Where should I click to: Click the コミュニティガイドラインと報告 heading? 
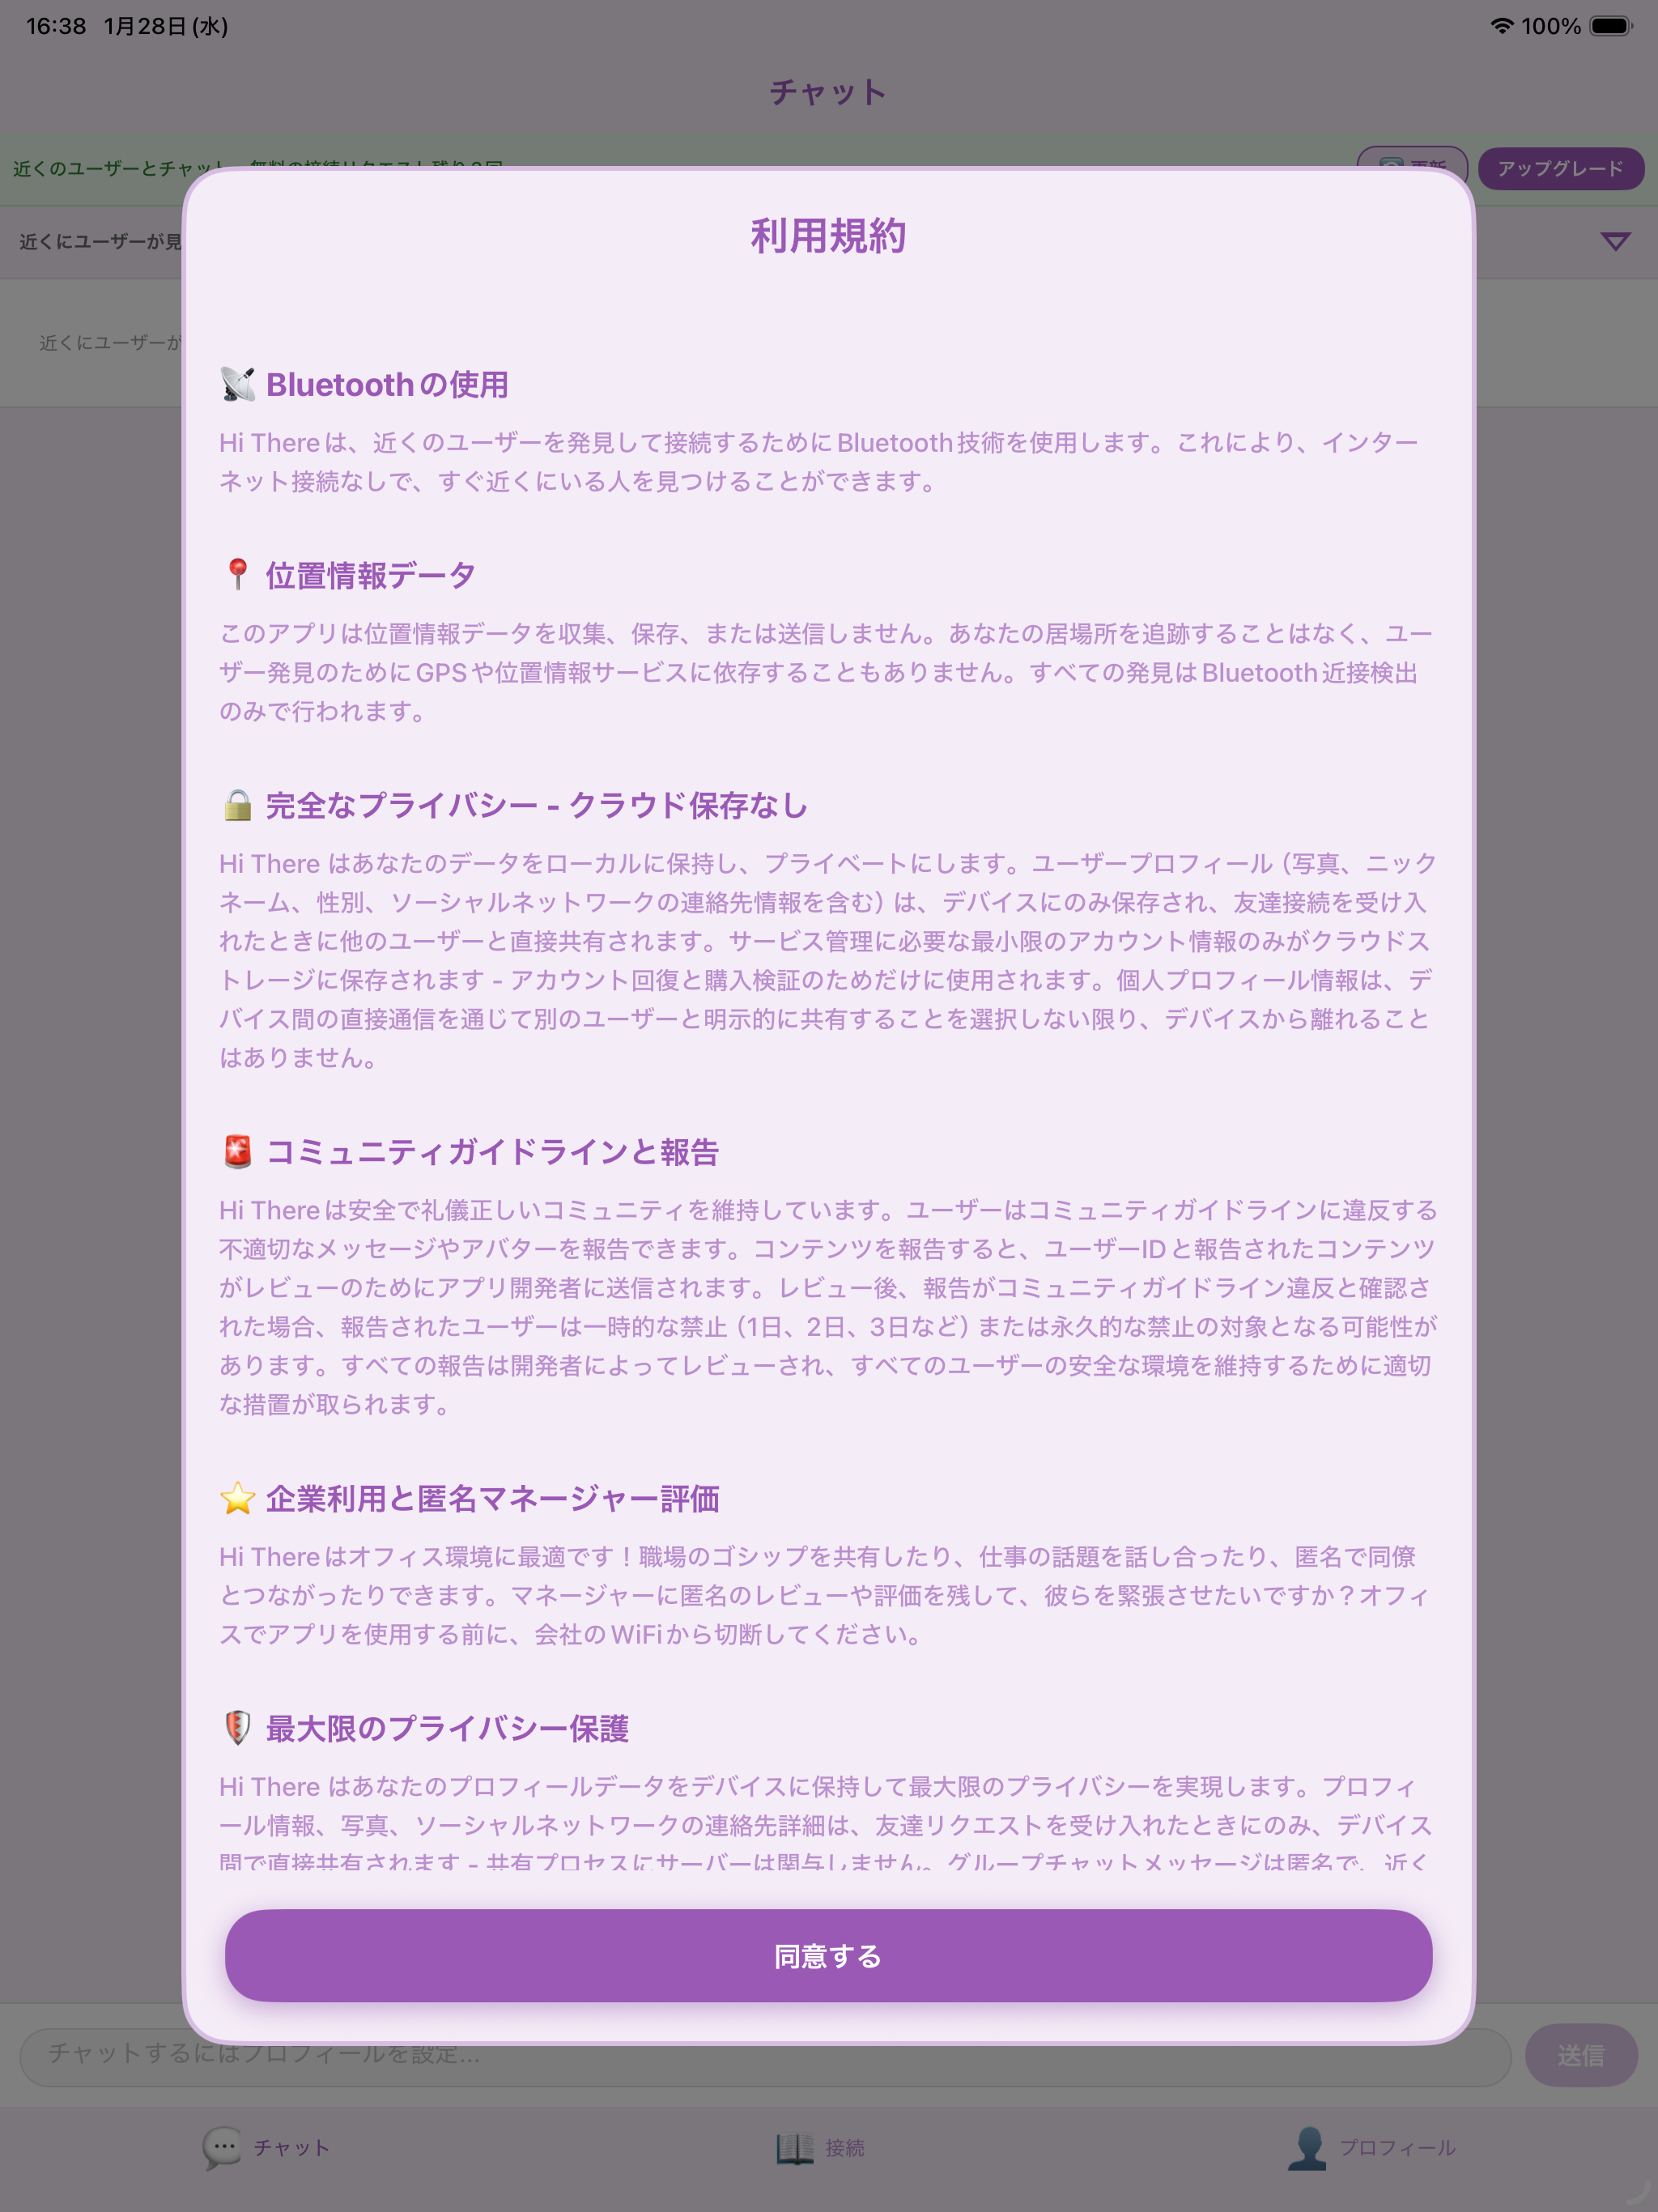coord(492,1152)
